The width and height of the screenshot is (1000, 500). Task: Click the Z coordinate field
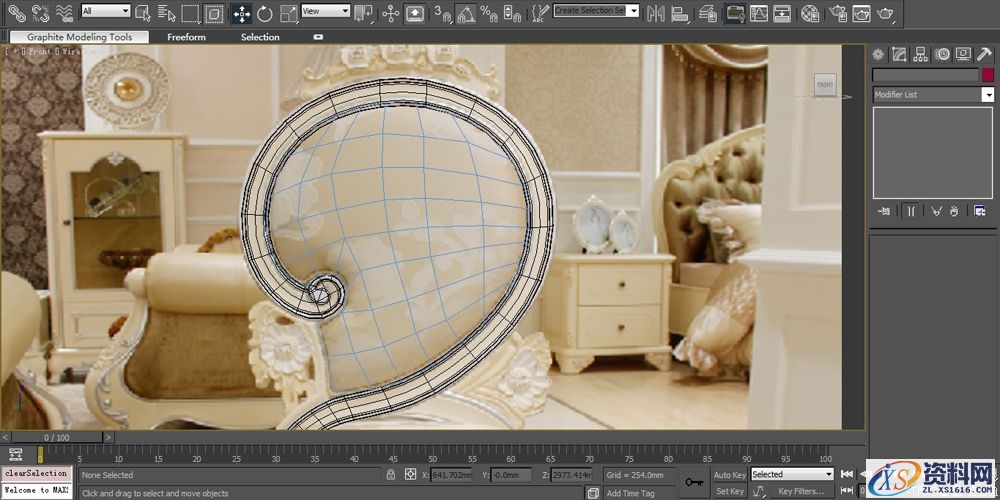[x=571, y=475]
